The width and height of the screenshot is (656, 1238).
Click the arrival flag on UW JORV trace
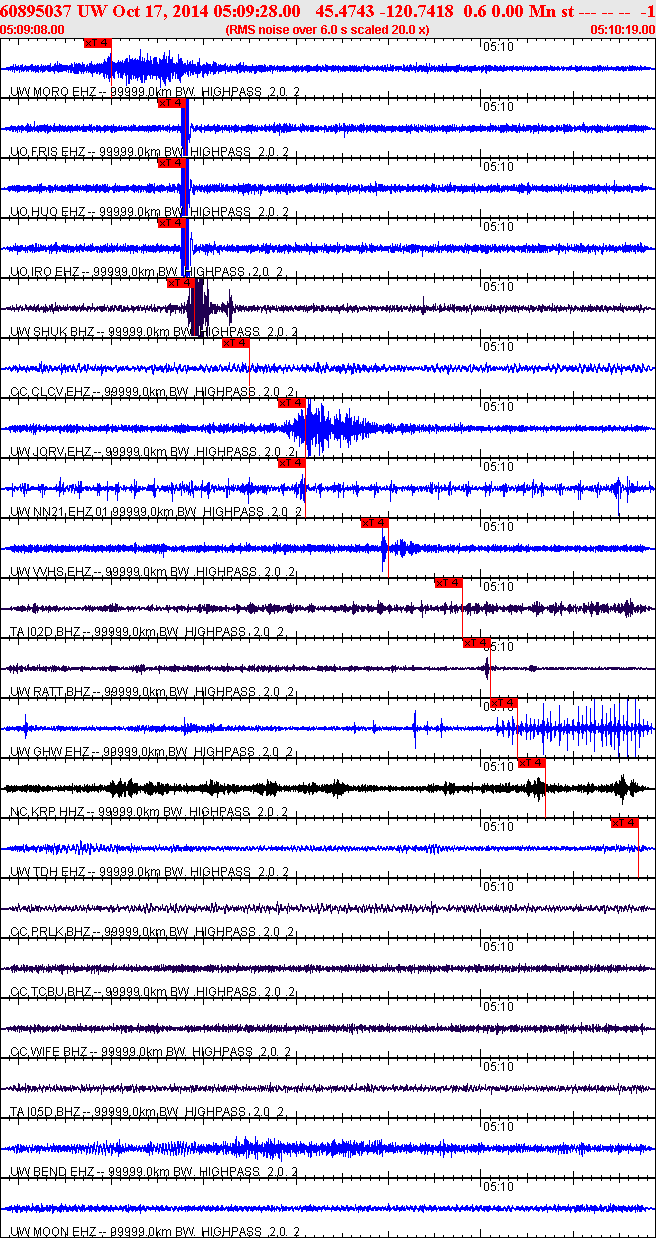coord(291,402)
